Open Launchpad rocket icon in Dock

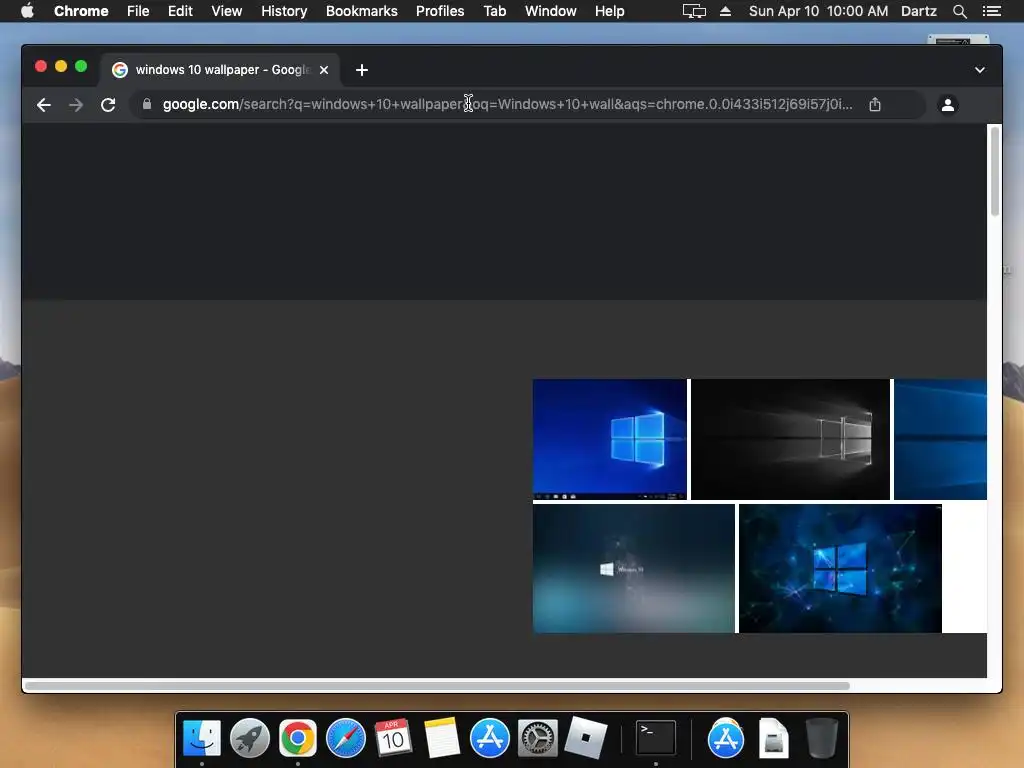tap(249, 738)
